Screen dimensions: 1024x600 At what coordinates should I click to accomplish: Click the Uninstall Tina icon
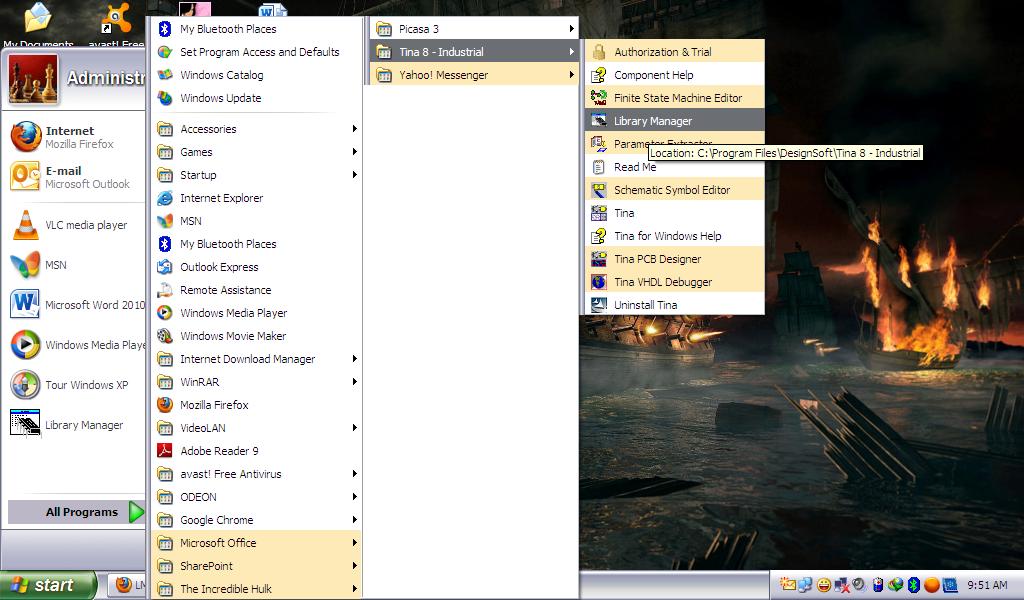(x=598, y=305)
